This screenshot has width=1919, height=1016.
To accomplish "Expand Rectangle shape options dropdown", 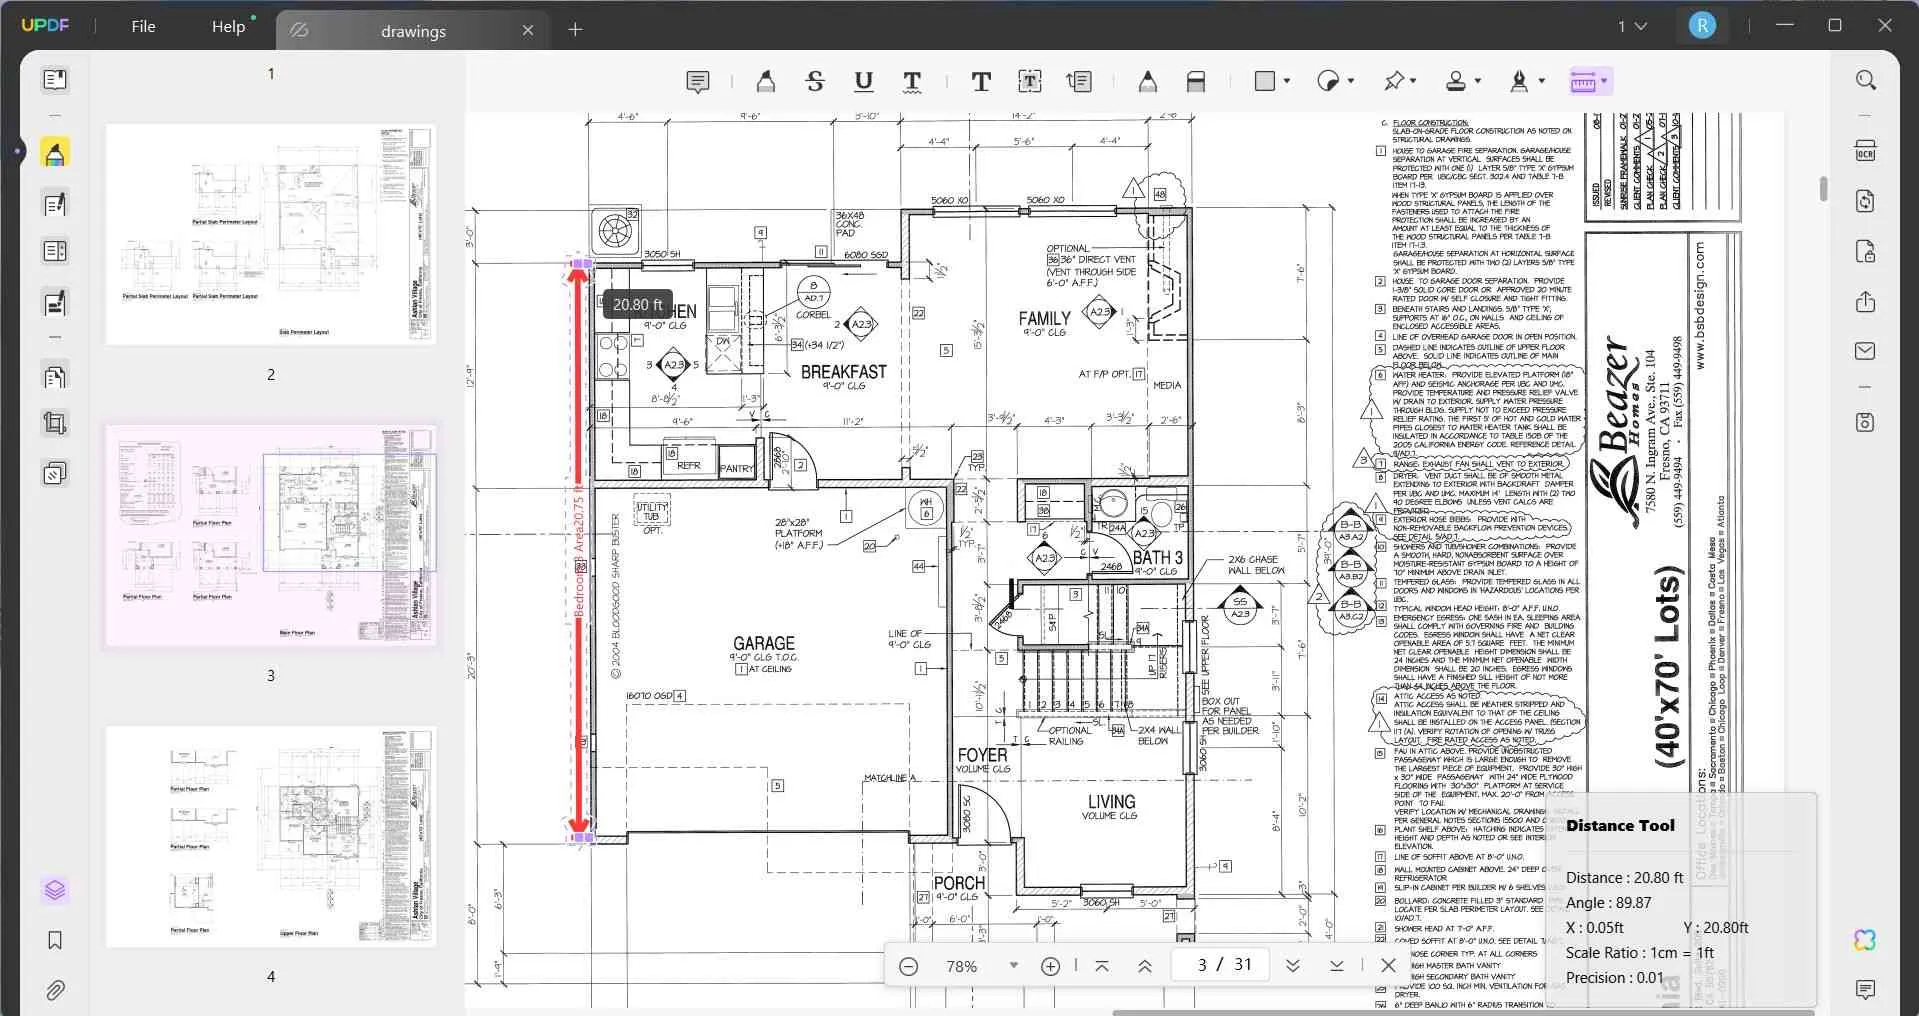I will pyautogui.click(x=1286, y=81).
